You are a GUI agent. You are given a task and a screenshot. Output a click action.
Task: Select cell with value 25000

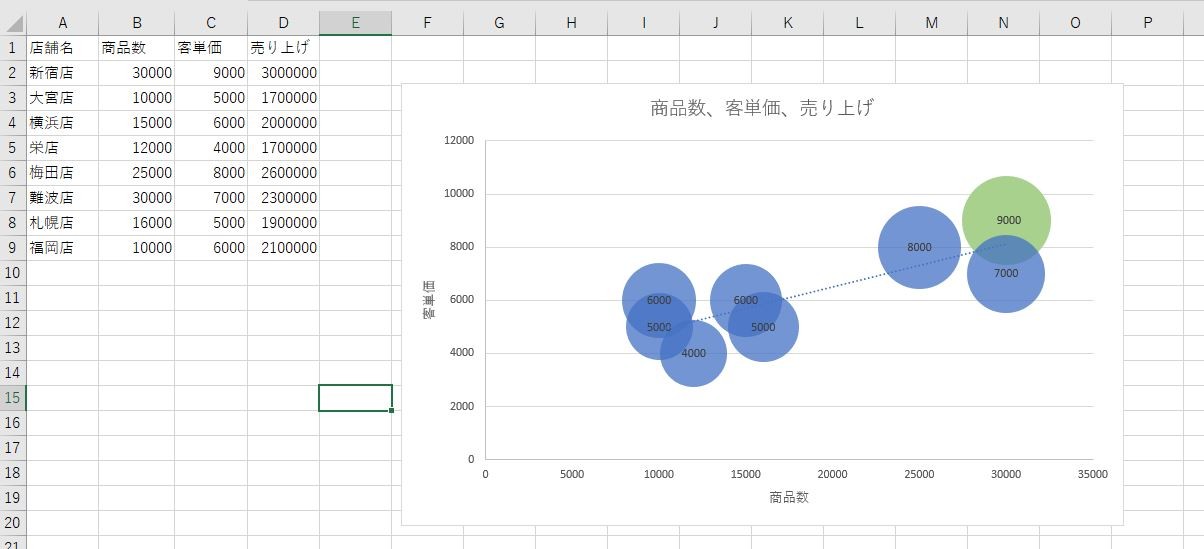tap(136, 173)
